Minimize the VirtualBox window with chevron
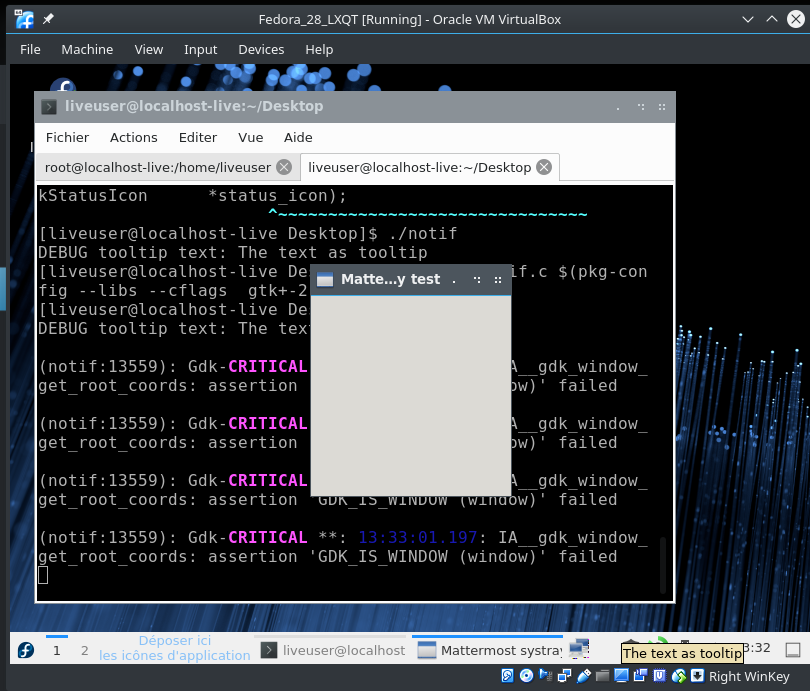The image size is (810, 691). (747, 19)
